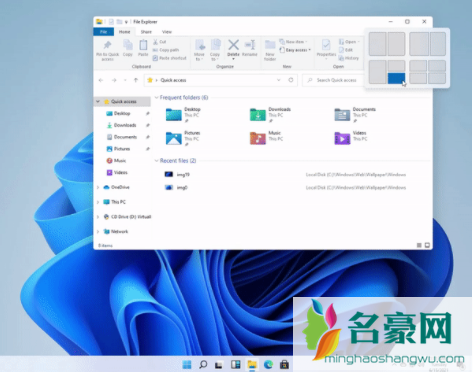Viewport: 473px width, 372px height.
Task: Select Cut in the Clipboard group
Action: point(159,42)
